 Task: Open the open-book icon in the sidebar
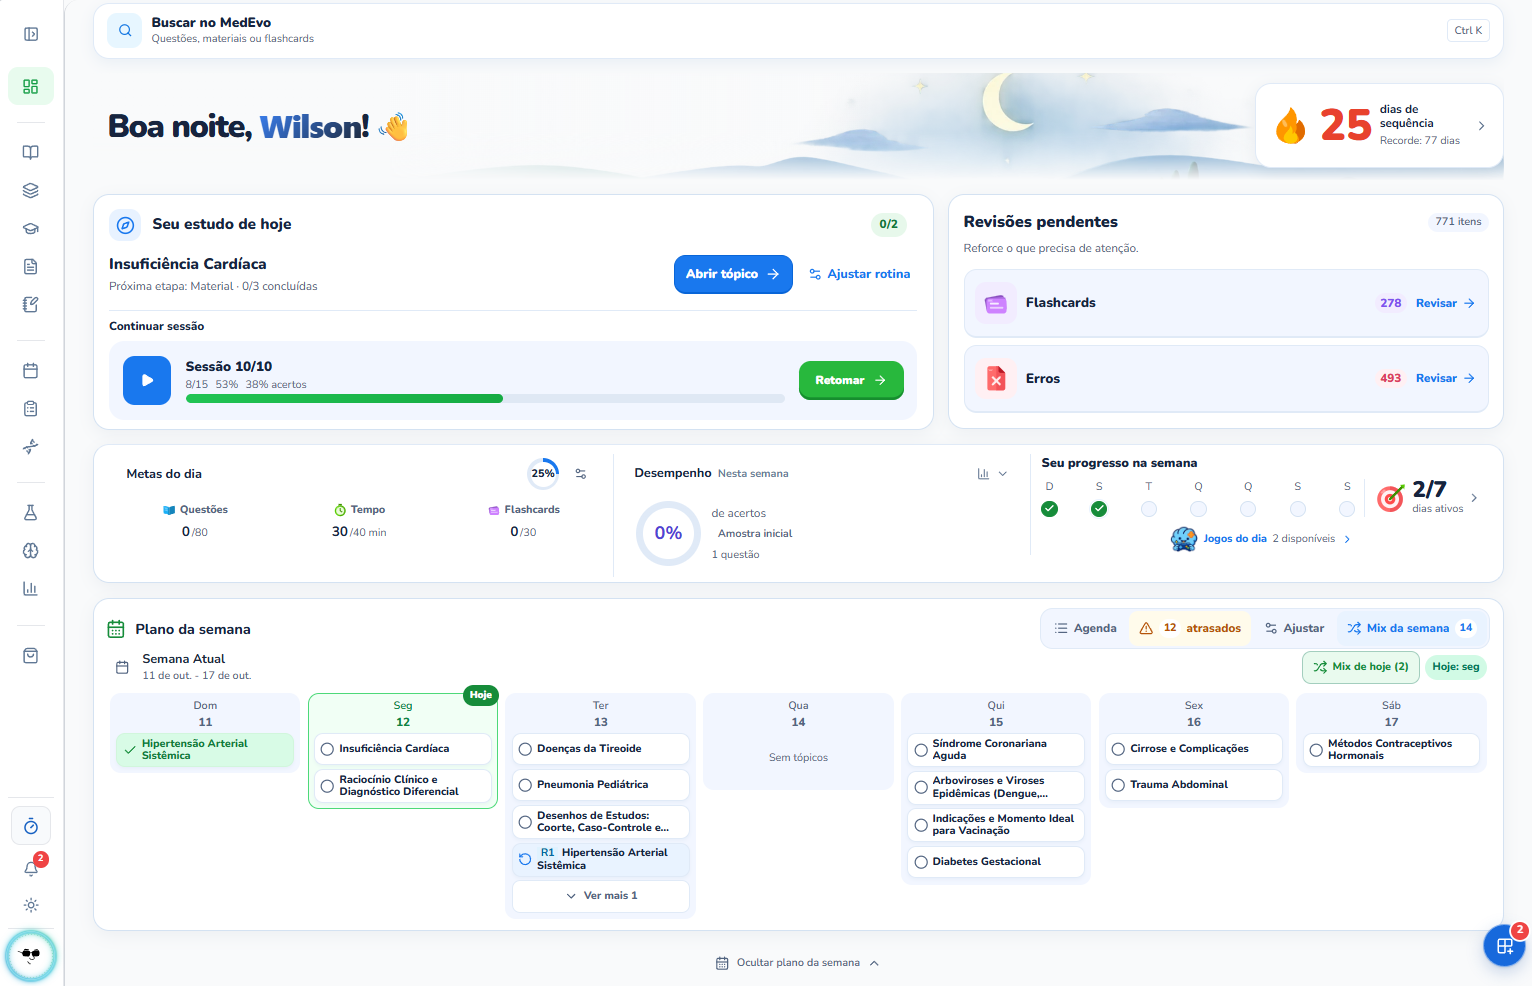(x=31, y=153)
